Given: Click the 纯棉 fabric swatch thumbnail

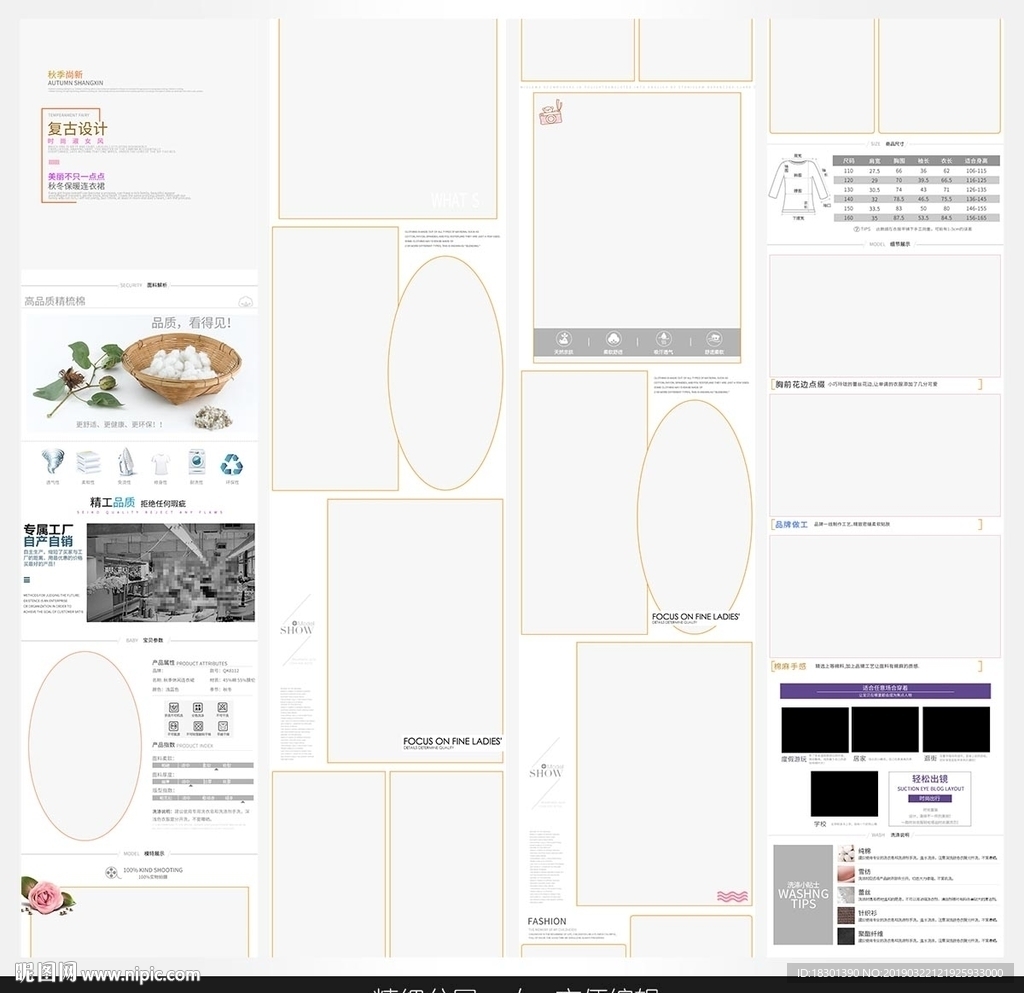Looking at the screenshot, I should pos(847,854).
